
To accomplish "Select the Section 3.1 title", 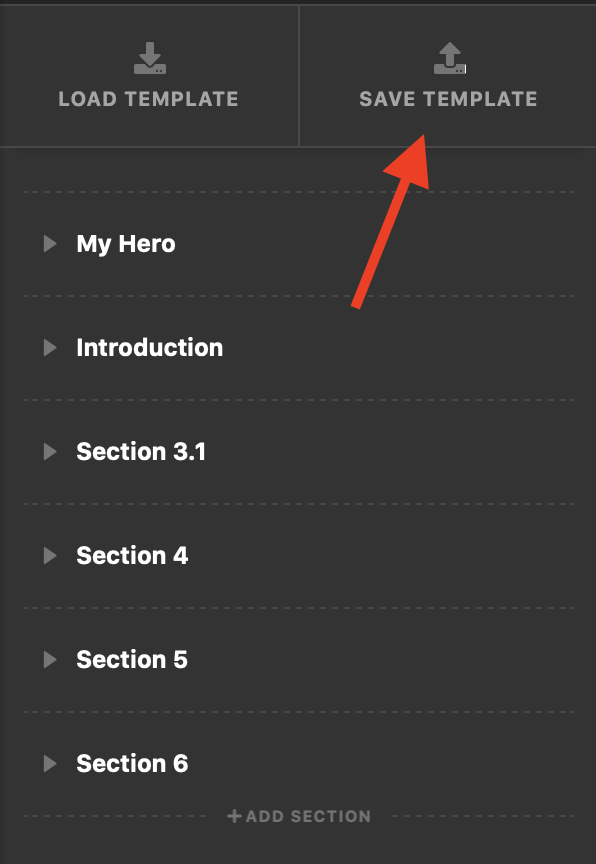I will point(141,452).
